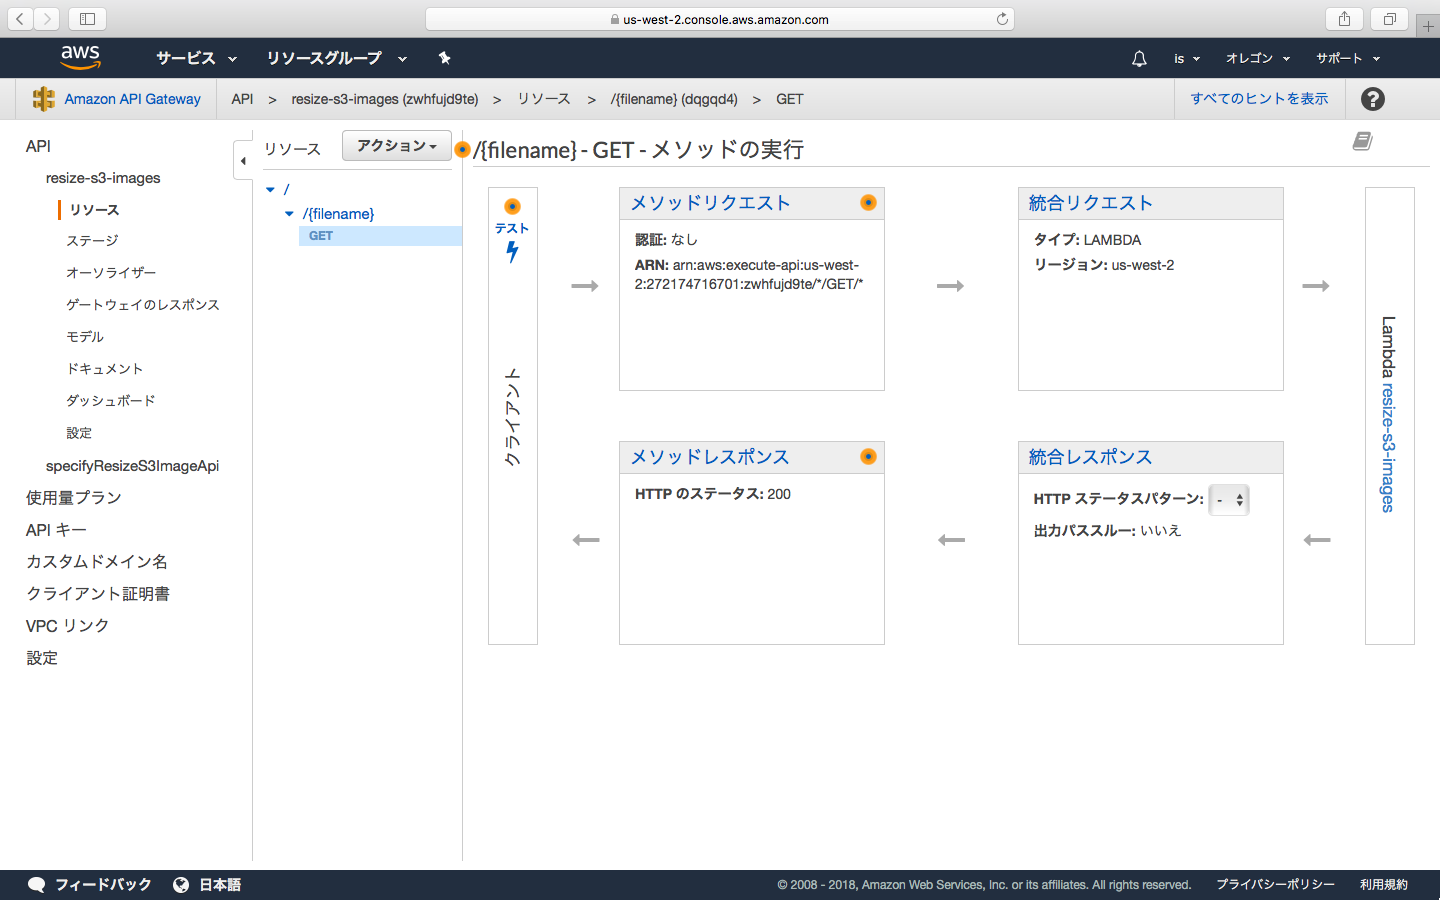Select ドキュメント in the sidebar
1440x900 pixels.
(x=105, y=369)
